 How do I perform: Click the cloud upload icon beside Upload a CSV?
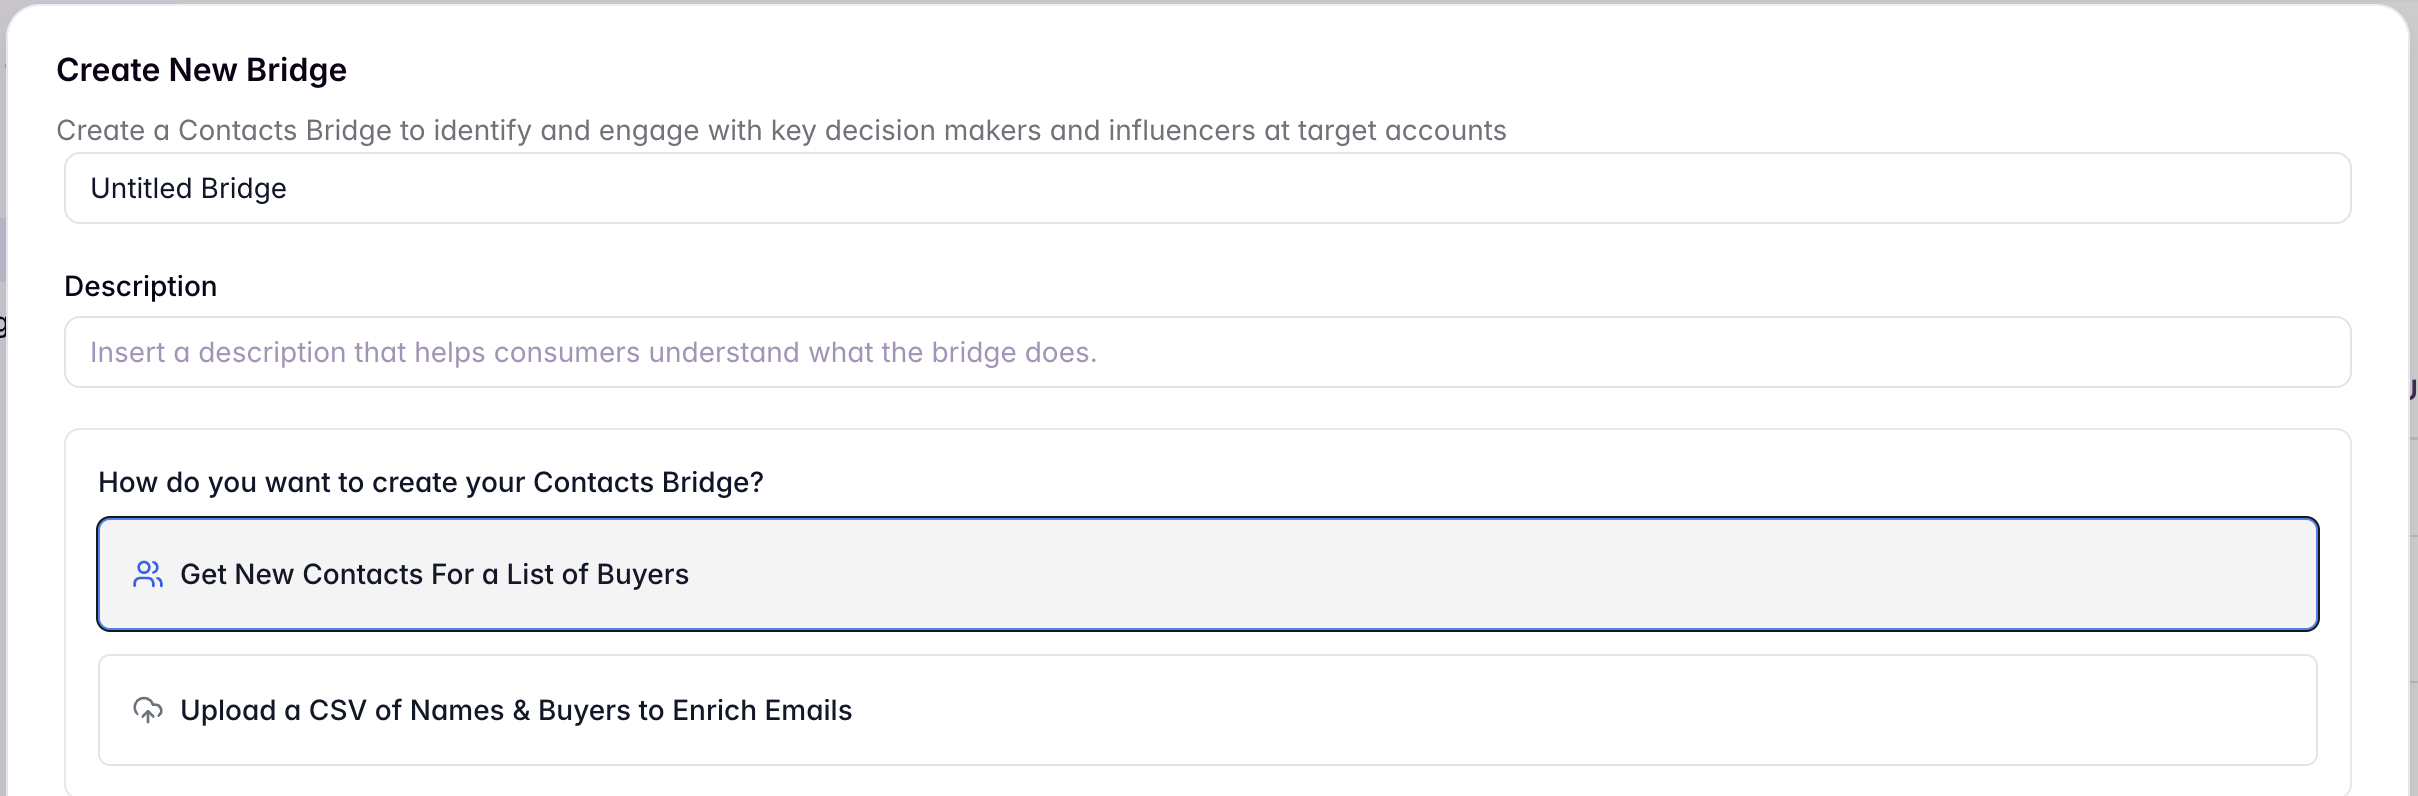click(149, 710)
